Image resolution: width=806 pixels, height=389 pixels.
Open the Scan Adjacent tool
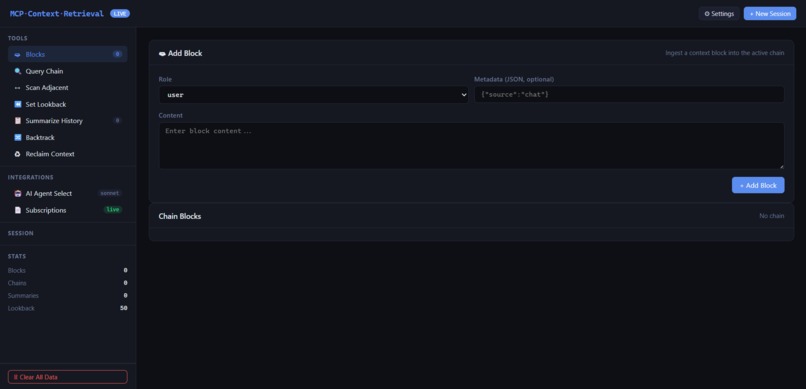pos(67,88)
